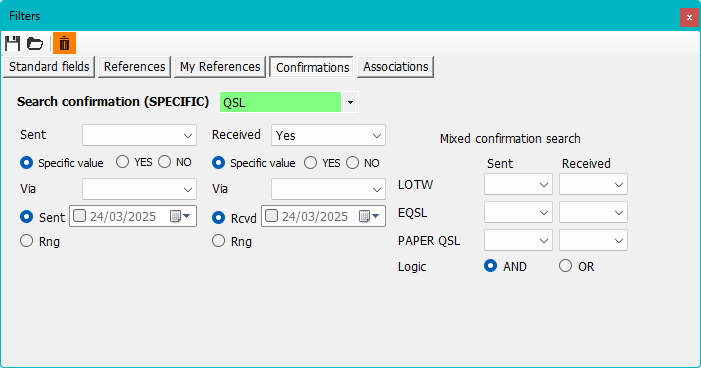701x368 pixels.
Task: Select Specific value radio under Sent
Action: 27,163
